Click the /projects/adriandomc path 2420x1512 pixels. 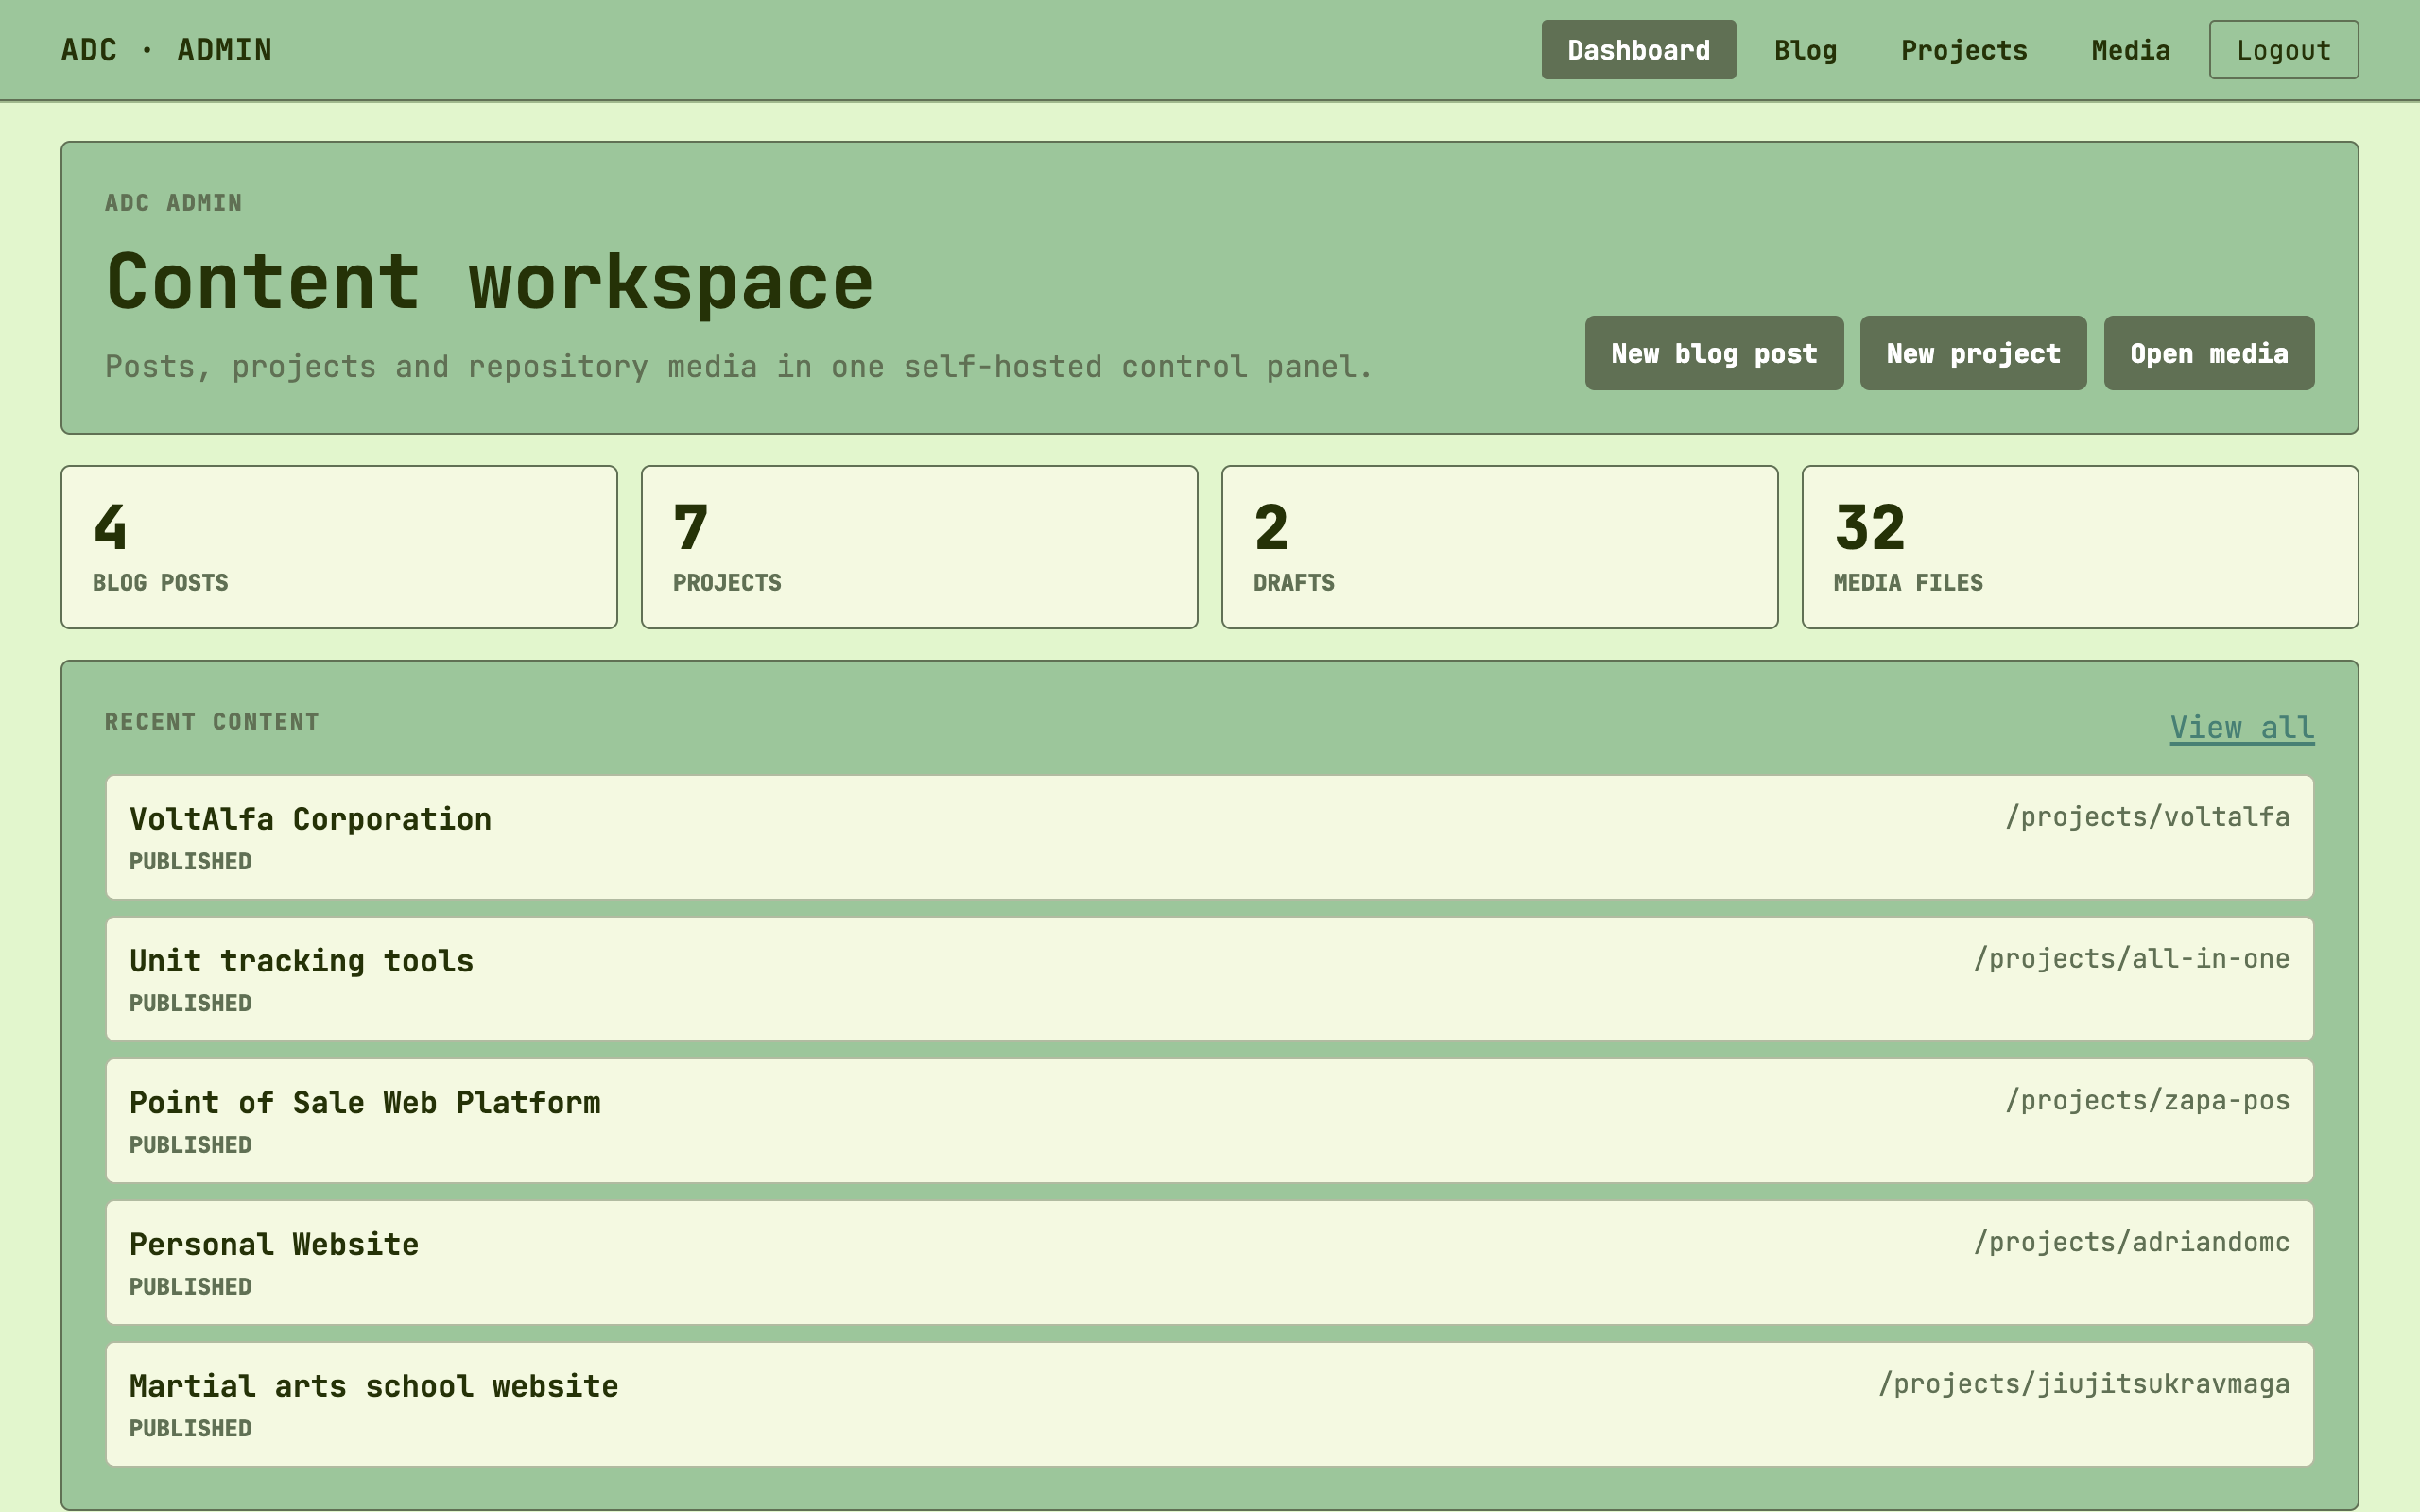pos(2131,1242)
